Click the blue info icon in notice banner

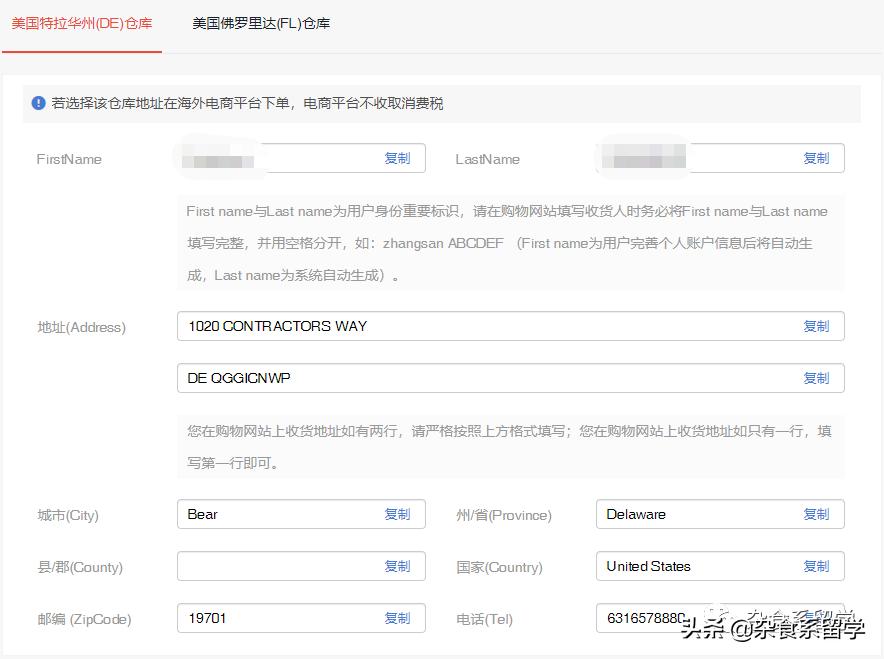point(38,103)
